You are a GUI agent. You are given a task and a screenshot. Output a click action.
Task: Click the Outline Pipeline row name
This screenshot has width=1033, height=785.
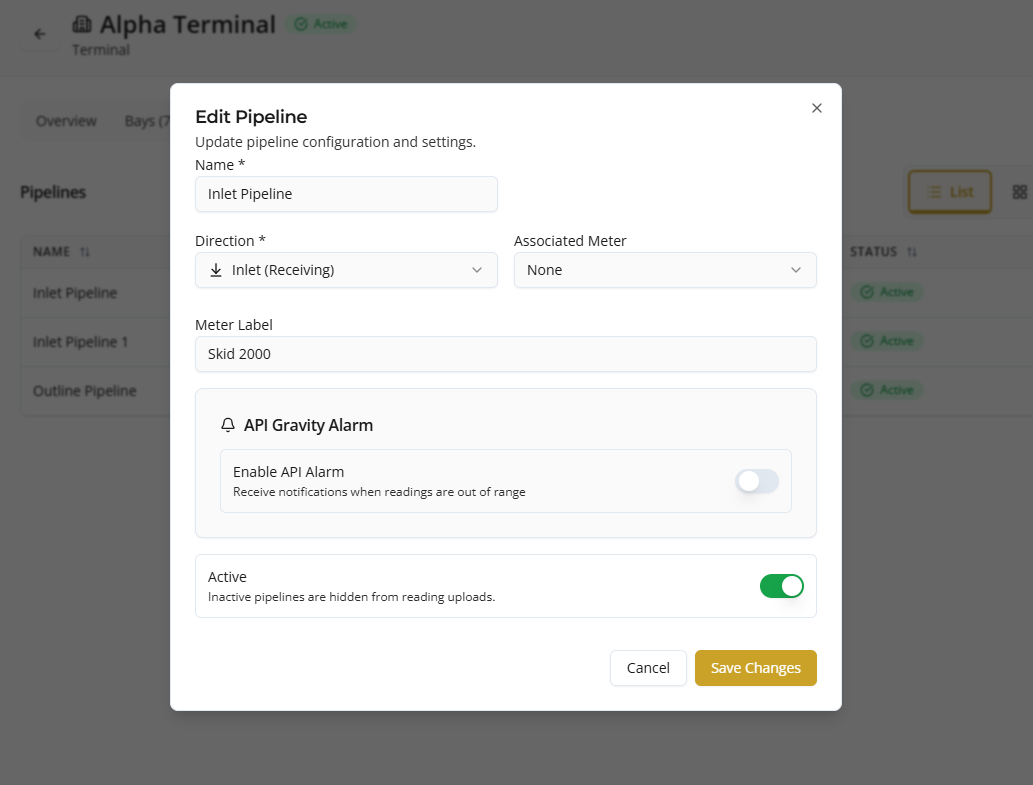click(84, 391)
